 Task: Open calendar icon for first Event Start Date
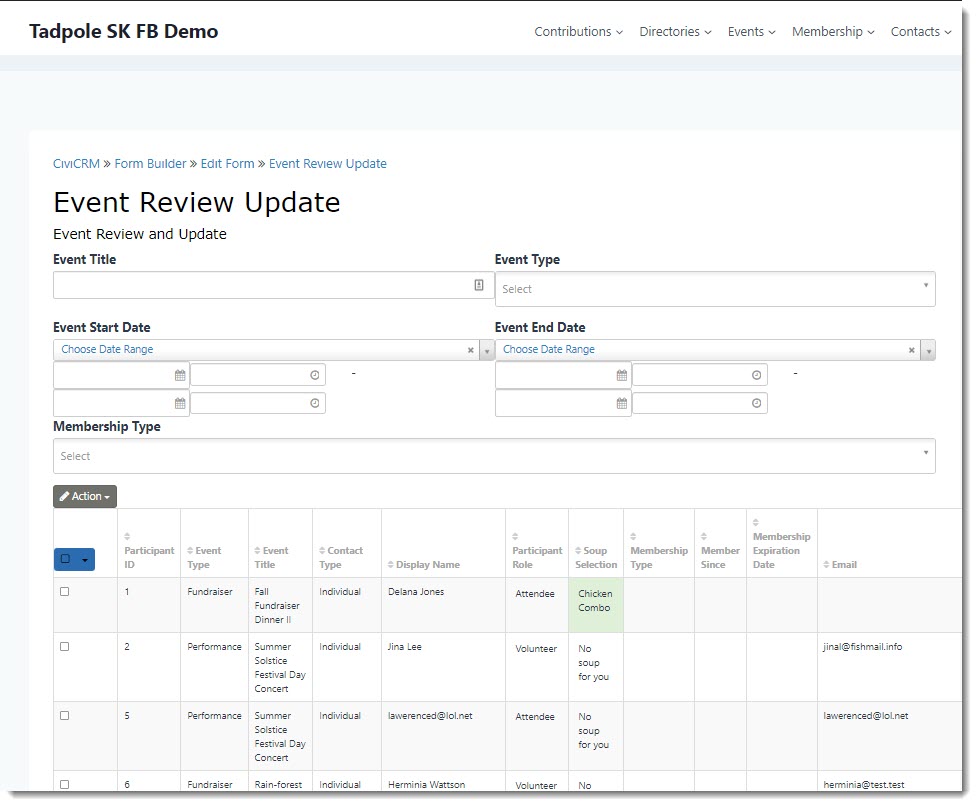(180, 375)
